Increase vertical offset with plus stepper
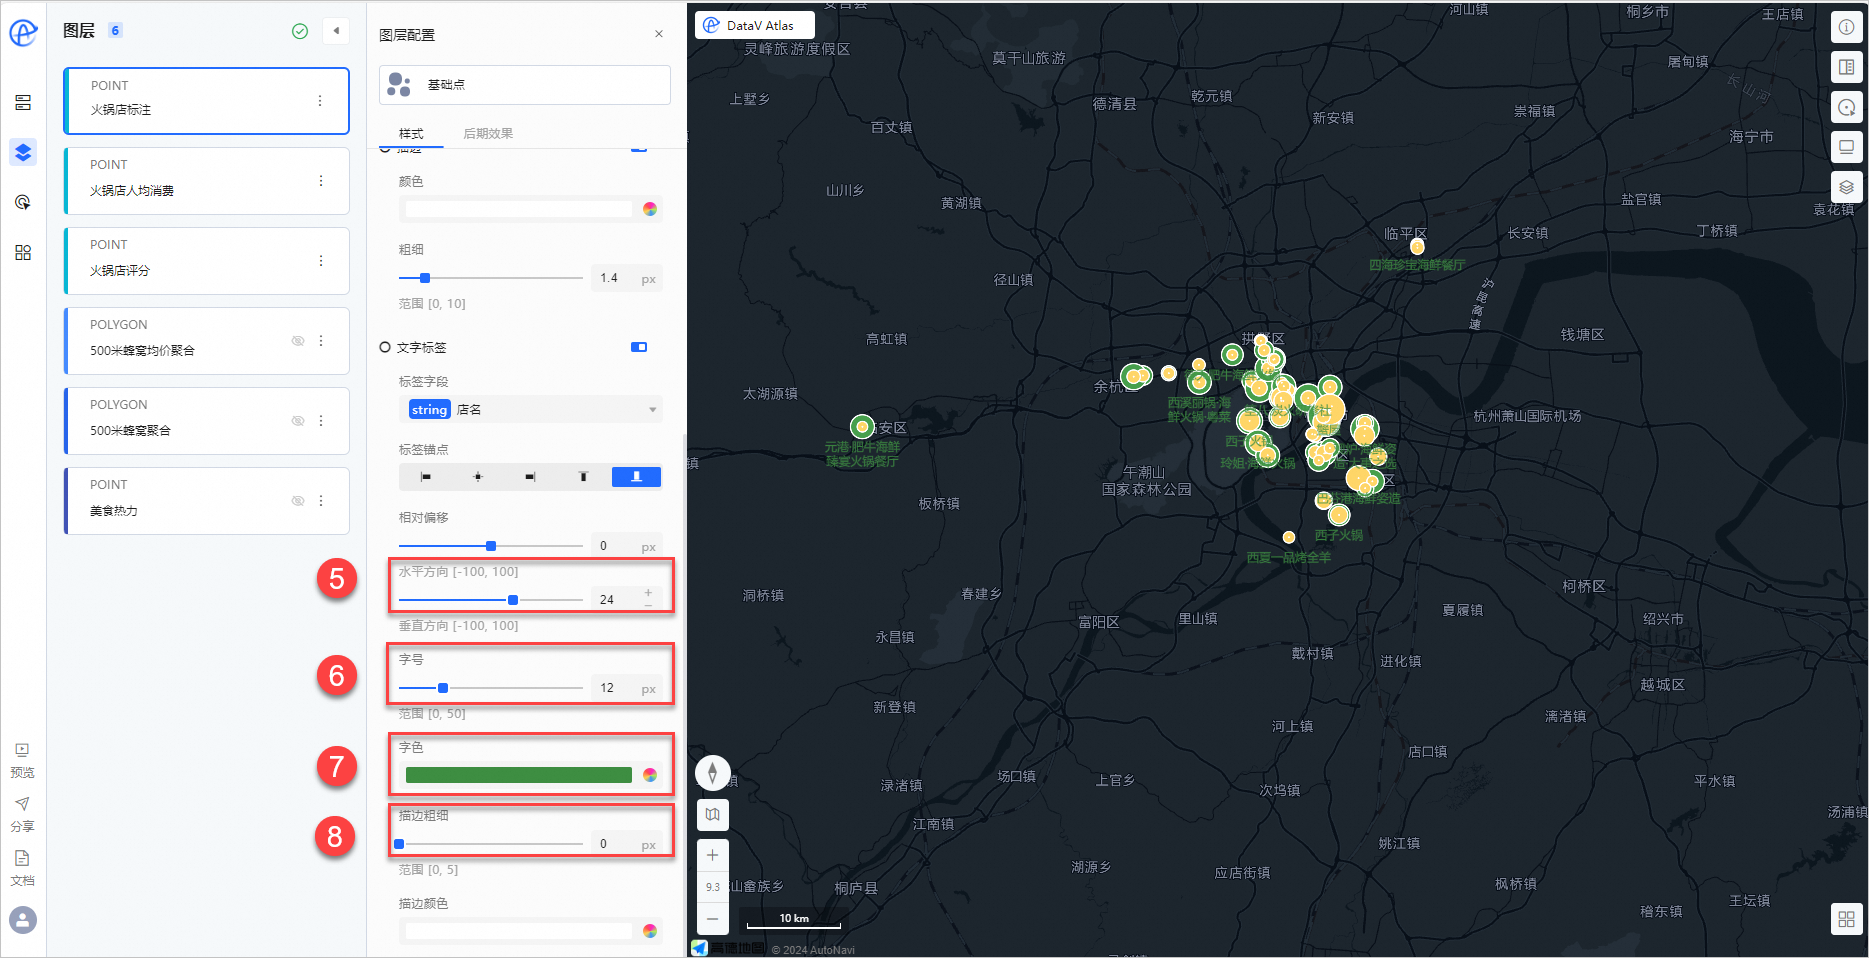Image resolution: width=1869 pixels, height=958 pixels. pos(648,593)
